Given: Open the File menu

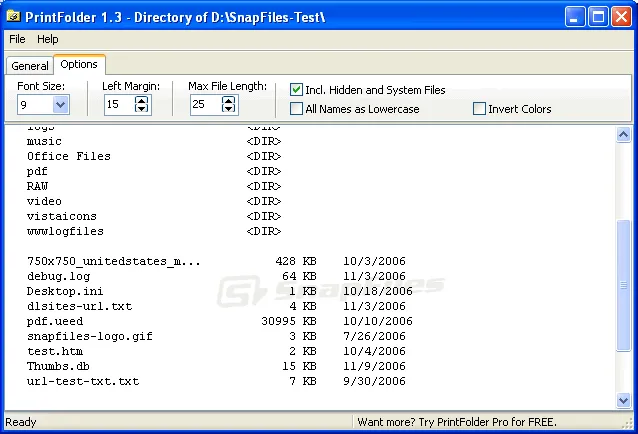Looking at the screenshot, I should 17,39.
